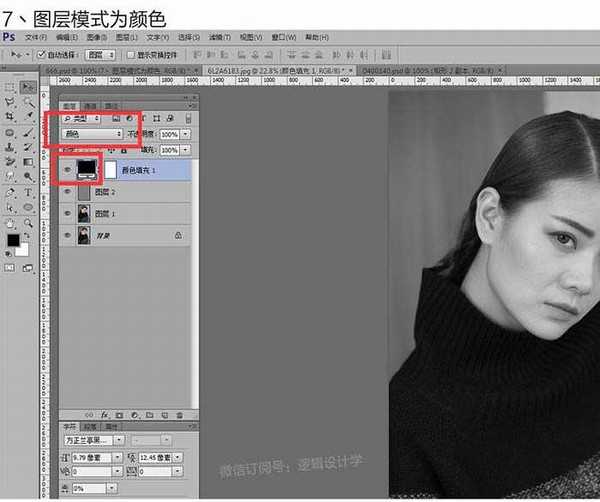
Task: Select the Zoom tool in the toolbox
Action: 27,222
